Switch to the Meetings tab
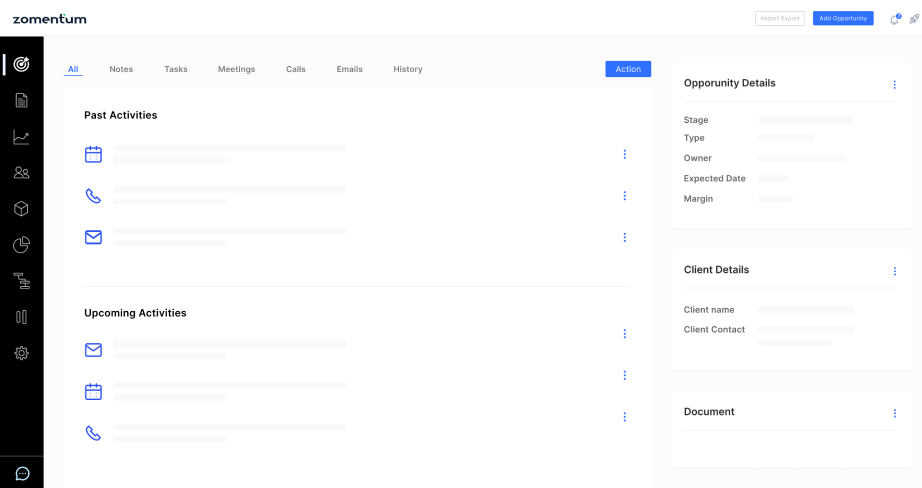 tap(236, 69)
